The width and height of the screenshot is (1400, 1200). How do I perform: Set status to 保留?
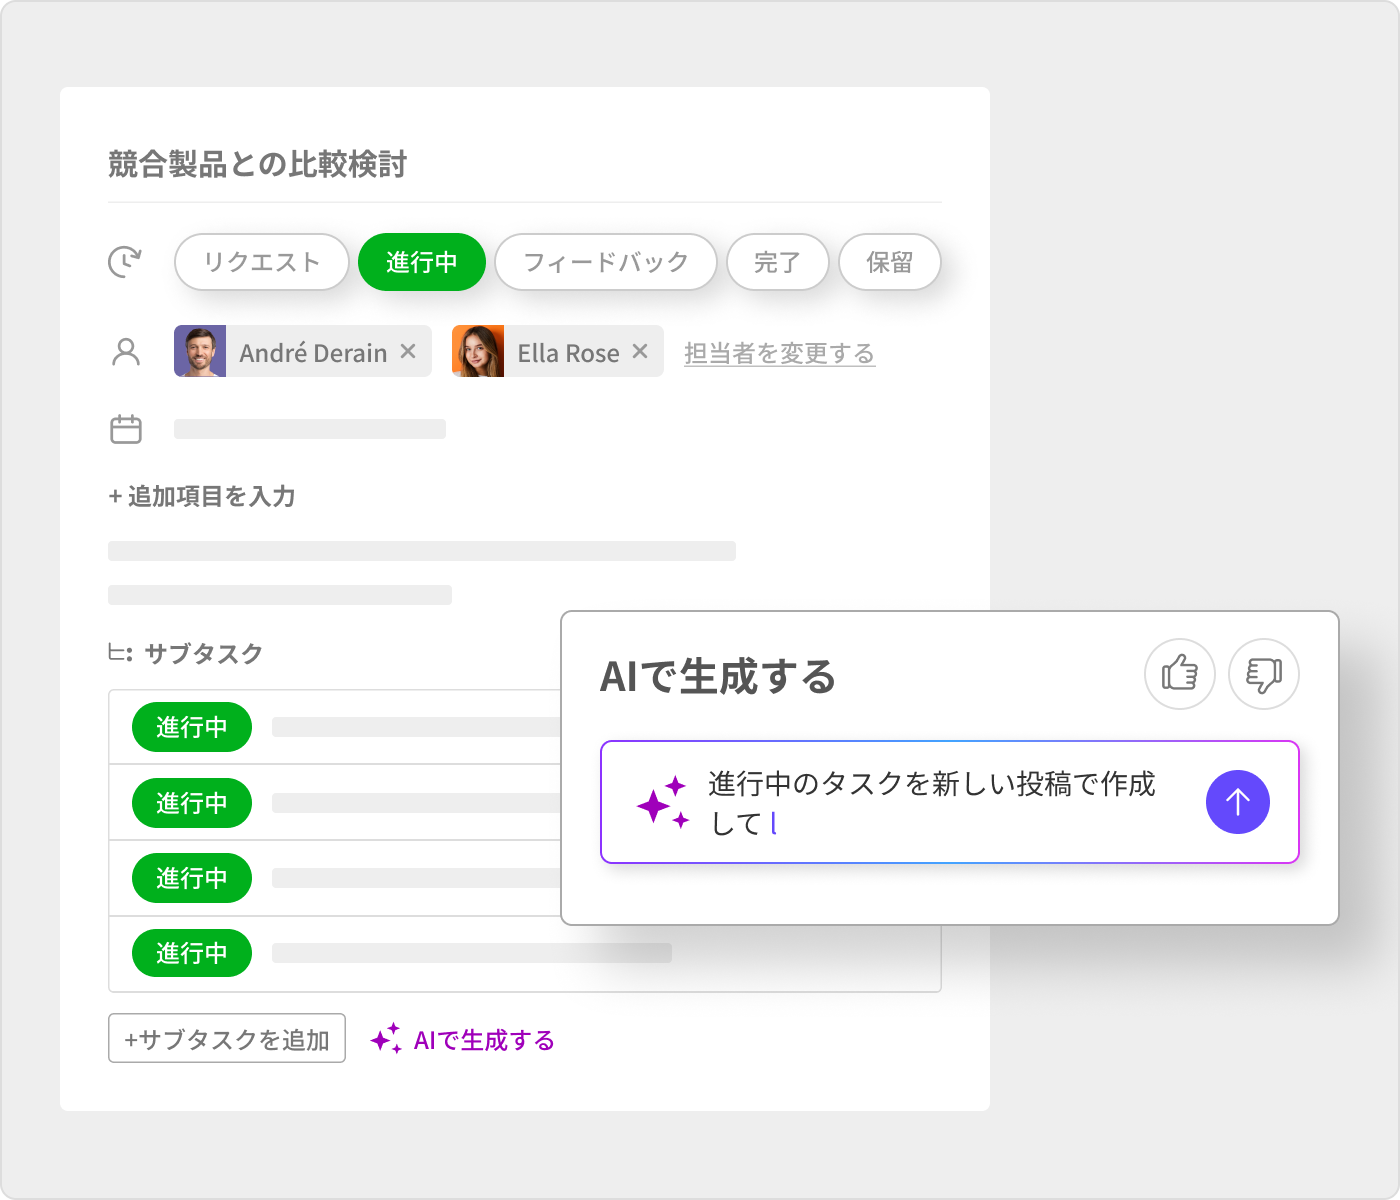pos(889,262)
